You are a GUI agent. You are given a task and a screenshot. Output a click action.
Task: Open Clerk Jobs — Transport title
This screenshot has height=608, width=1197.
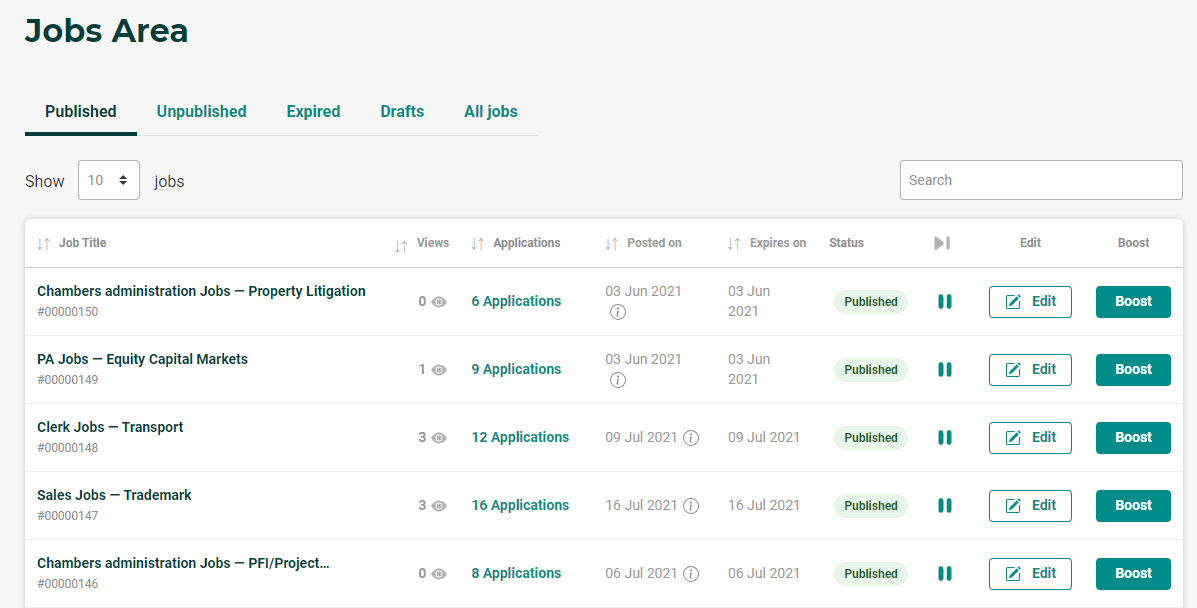(x=111, y=427)
